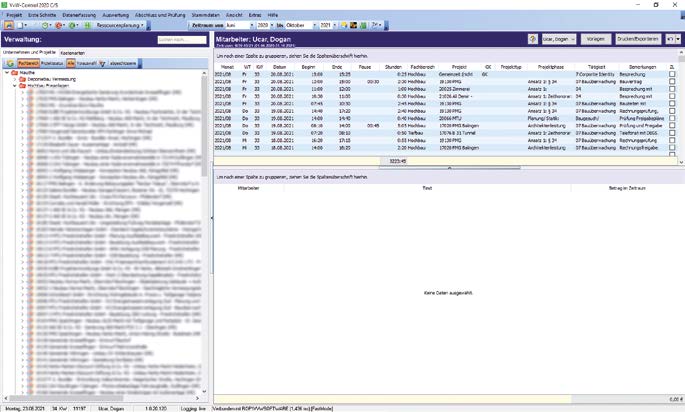Switch to the Unternehmen und Projekte tab
Viewport: 685px width, 412px height.
coord(29,52)
